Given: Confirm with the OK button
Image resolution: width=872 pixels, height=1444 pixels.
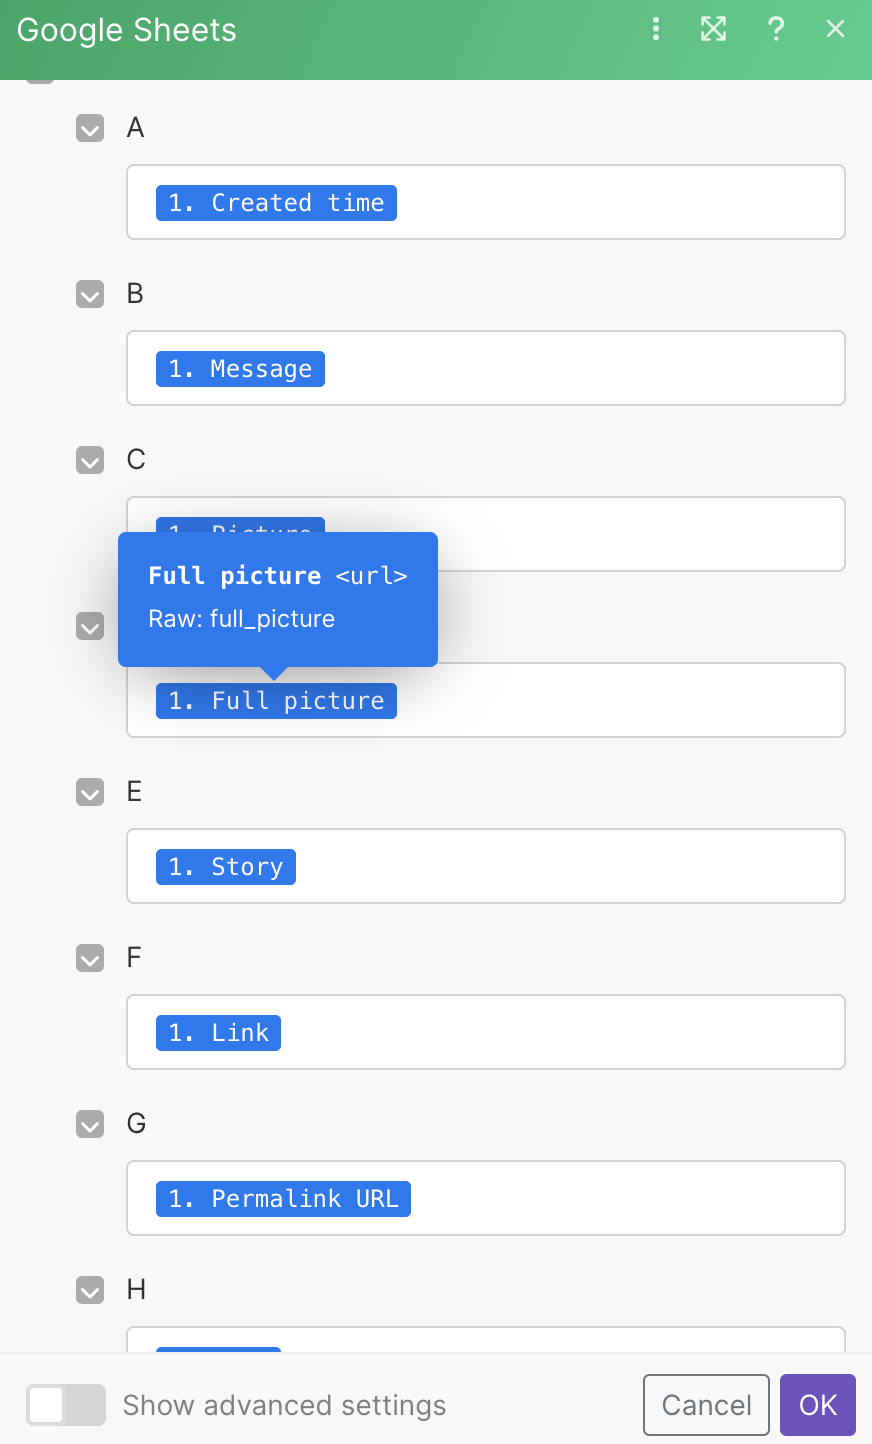Looking at the screenshot, I should click(817, 1405).
